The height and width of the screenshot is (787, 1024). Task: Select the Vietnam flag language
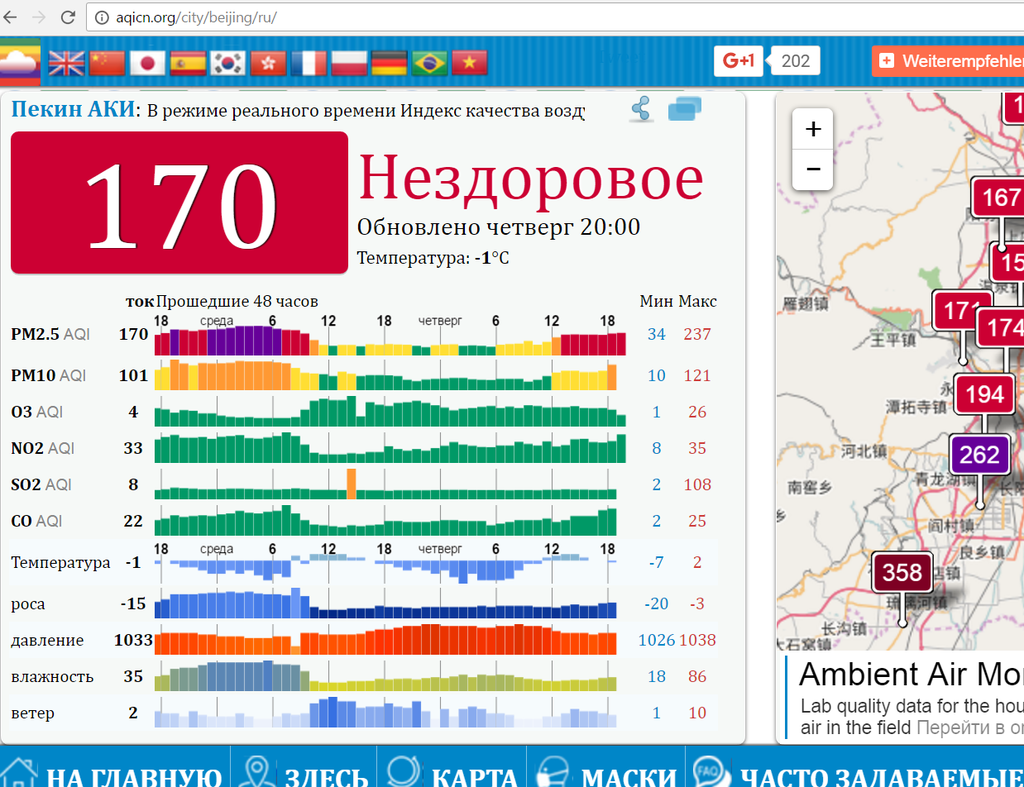click(470, 63)
